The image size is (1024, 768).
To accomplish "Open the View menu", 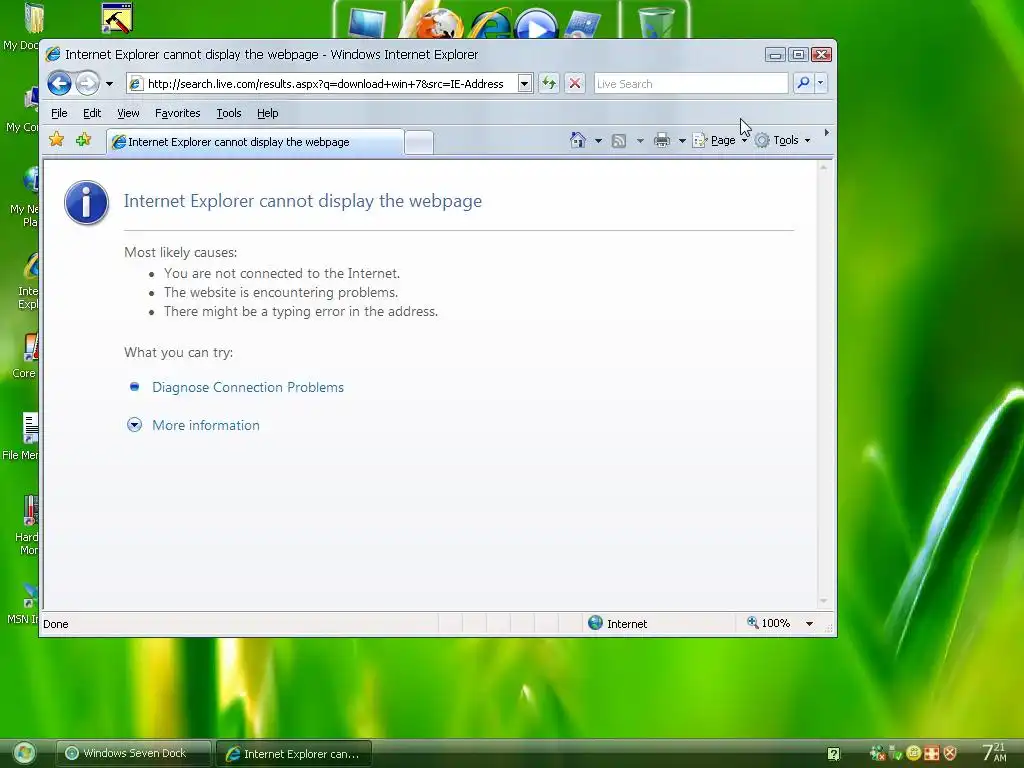I will [128, 113].
